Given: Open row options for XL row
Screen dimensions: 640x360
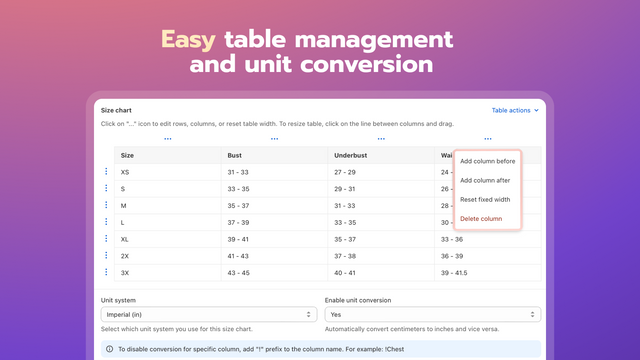Looking at the screenshot, I should click(x=106, y=238).
